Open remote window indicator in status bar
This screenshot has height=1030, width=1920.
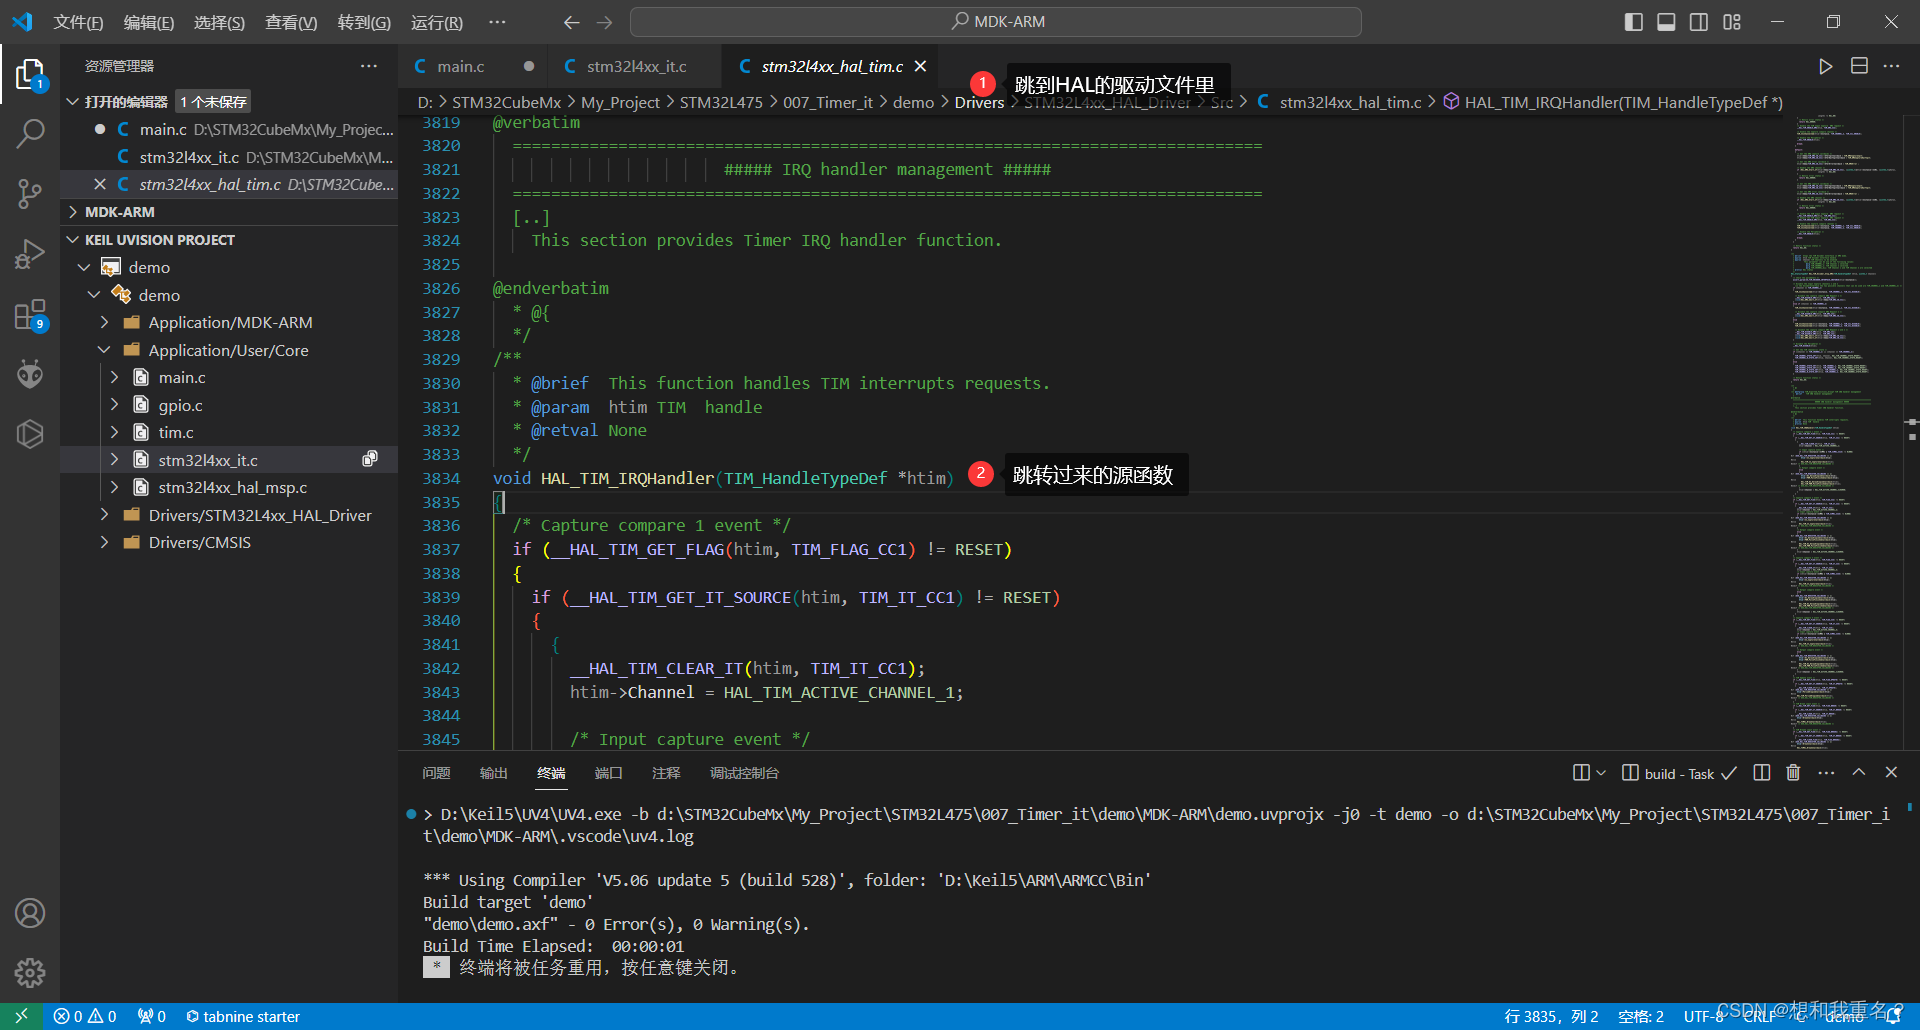click(21, 1016)
